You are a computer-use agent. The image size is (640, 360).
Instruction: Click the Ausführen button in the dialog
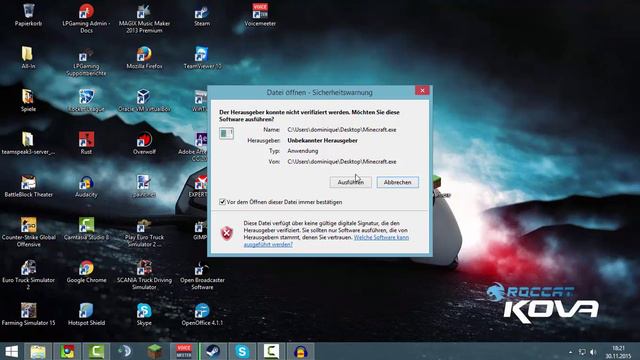pyautogui.click(x=351, y=182)
